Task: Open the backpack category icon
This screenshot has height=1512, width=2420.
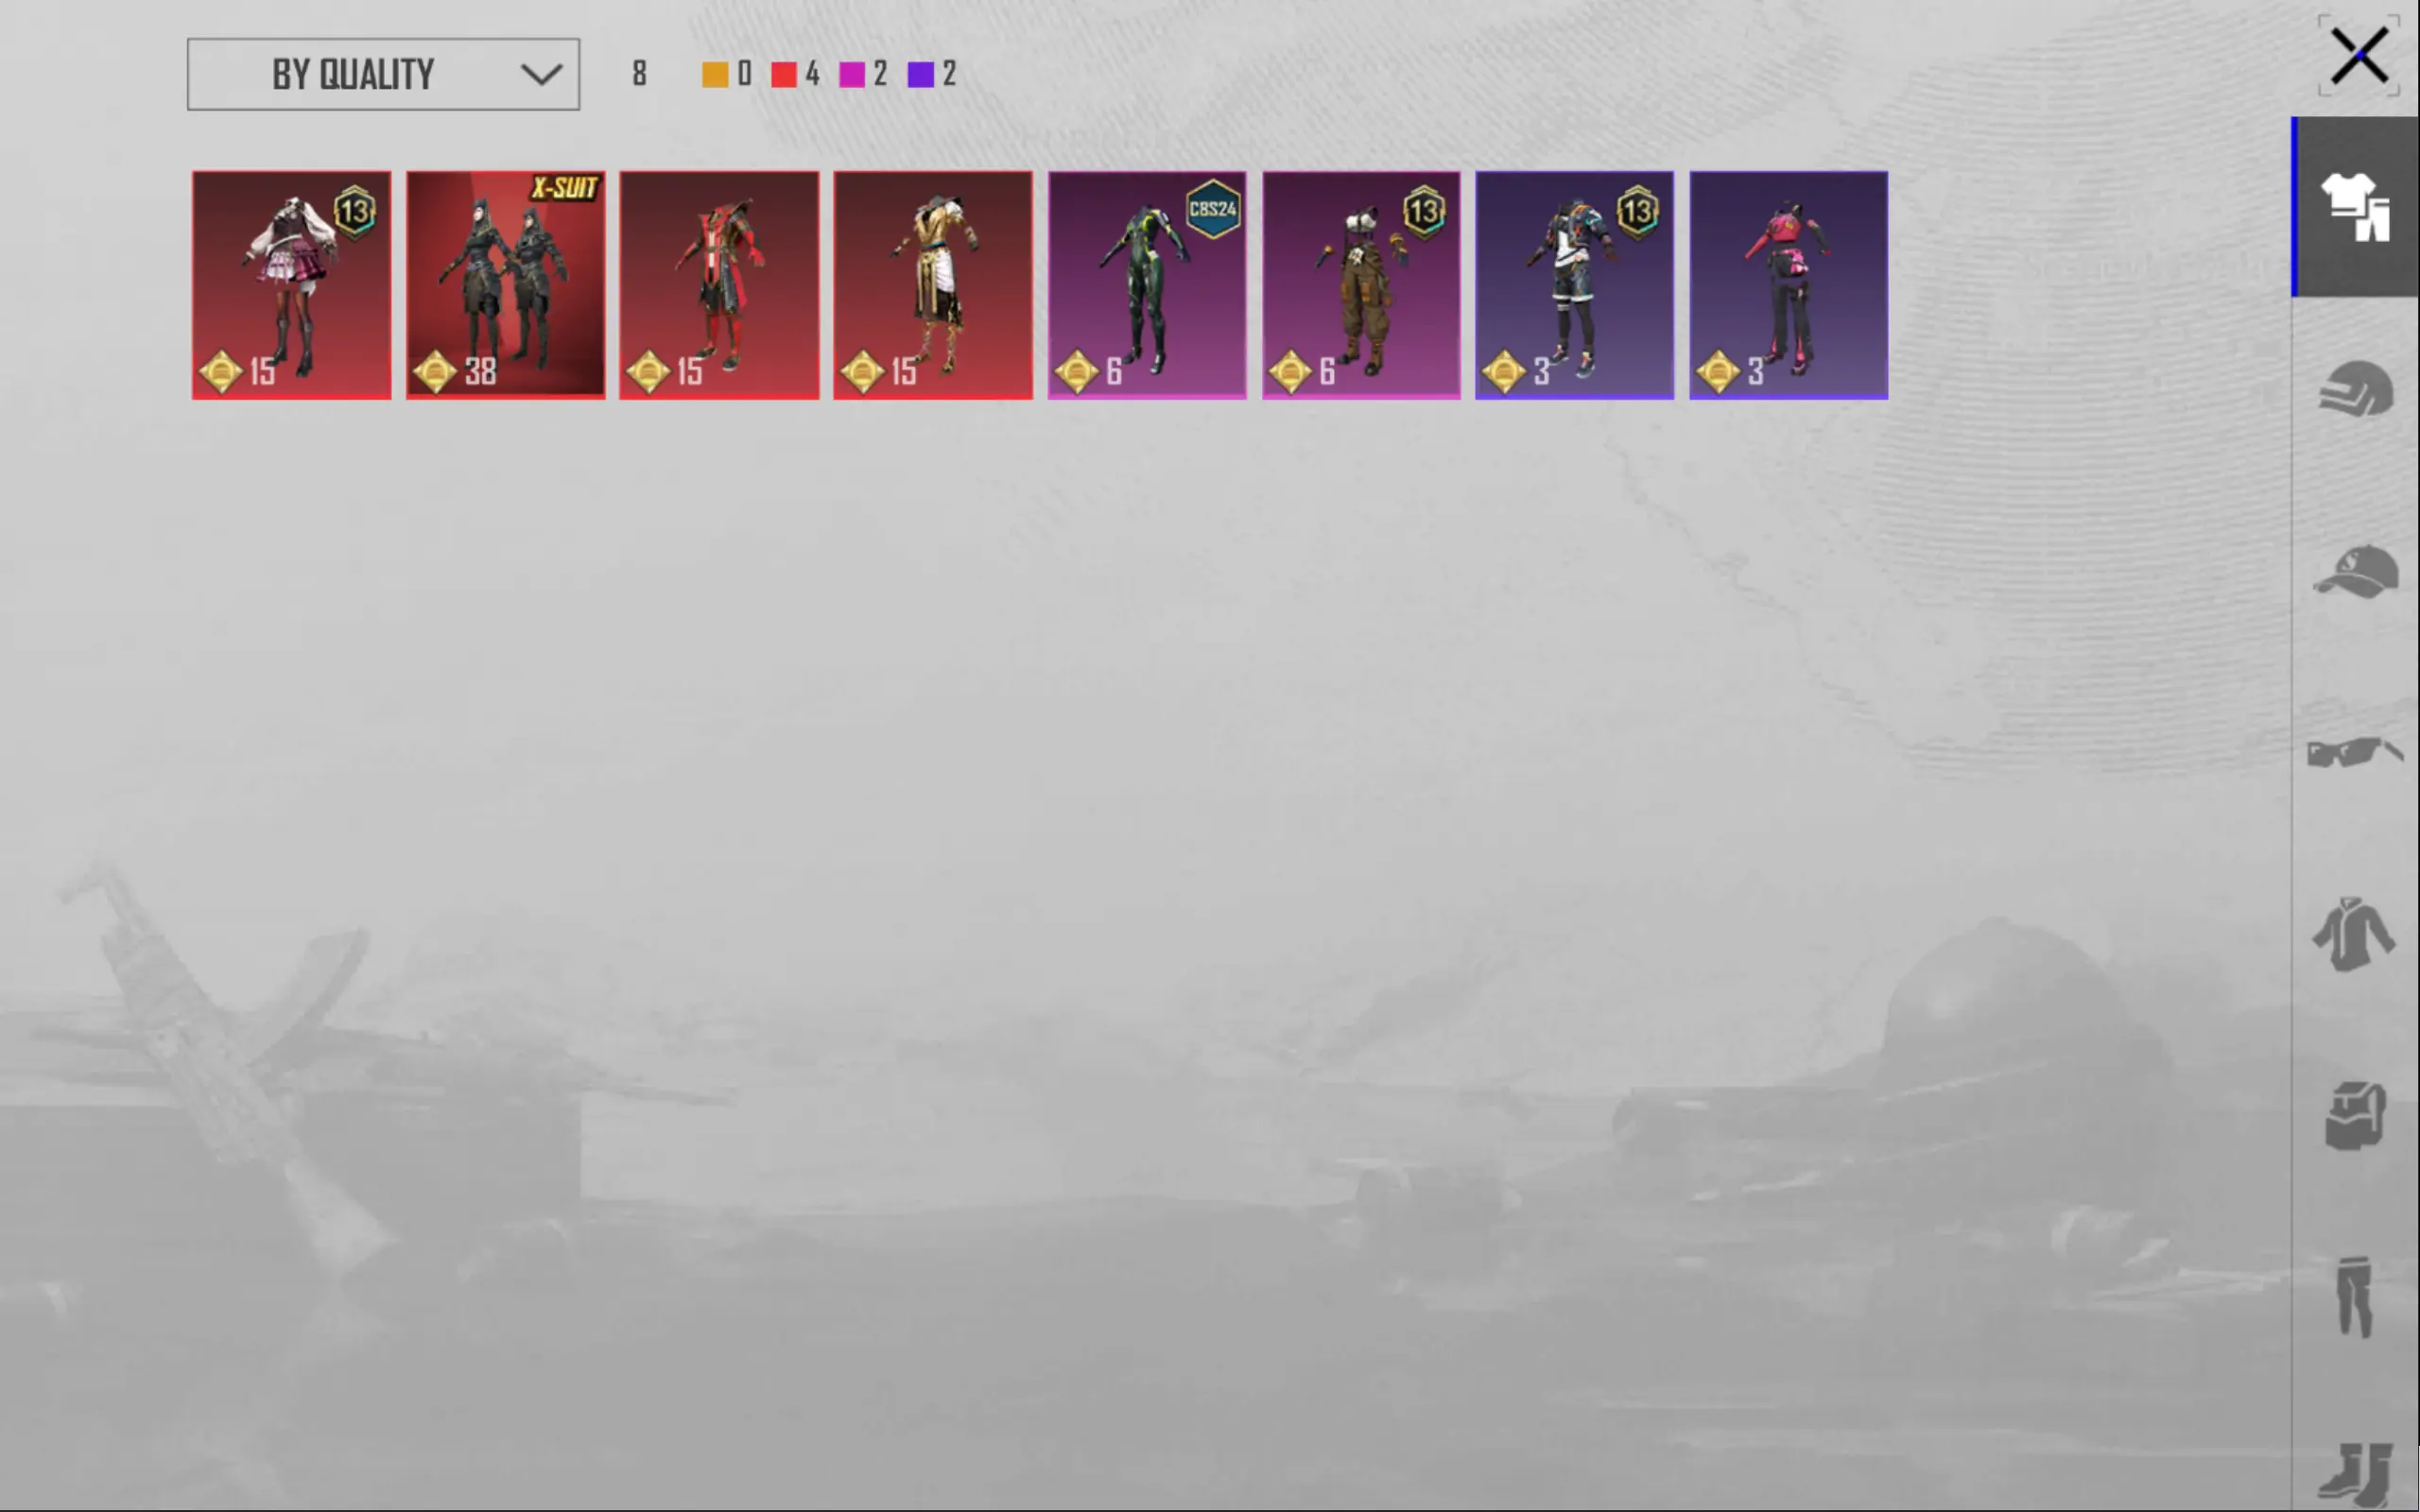Action: click(2356, 1115)
